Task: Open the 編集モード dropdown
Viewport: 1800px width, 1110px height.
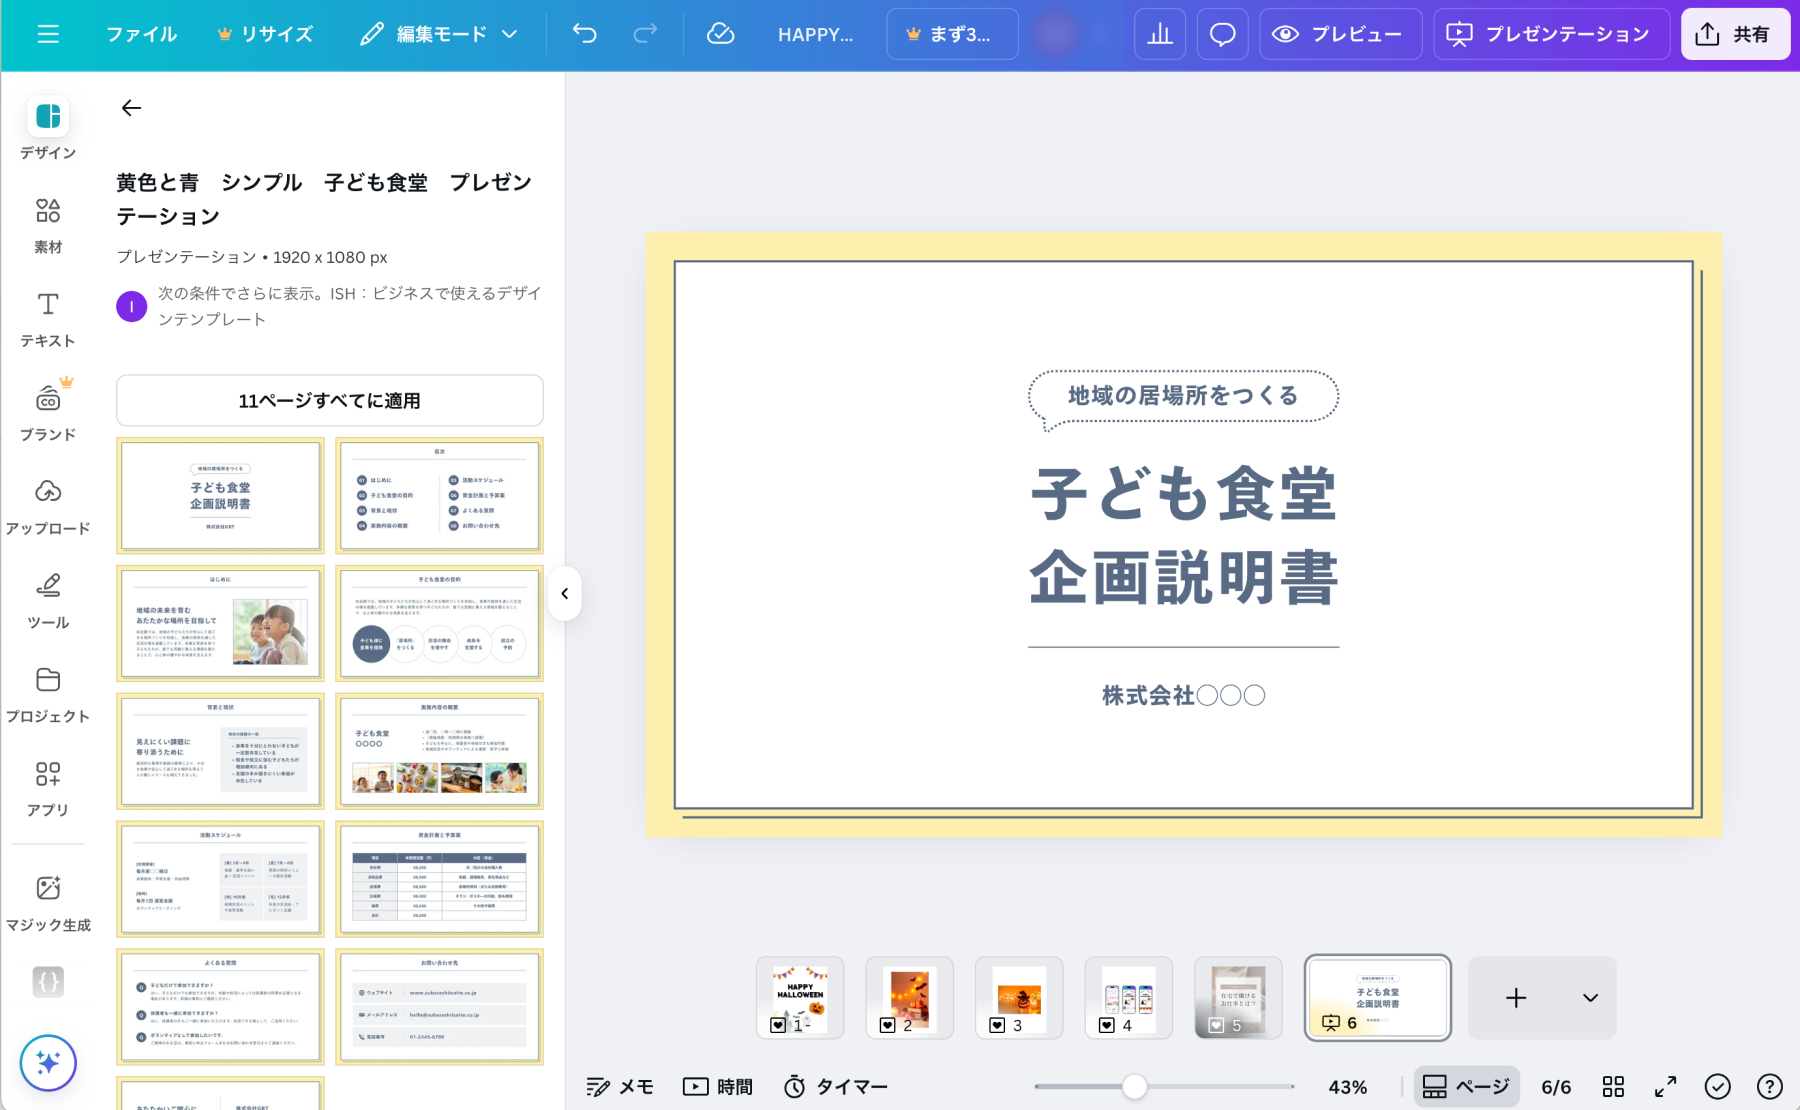Action: (x=439, y=34)
